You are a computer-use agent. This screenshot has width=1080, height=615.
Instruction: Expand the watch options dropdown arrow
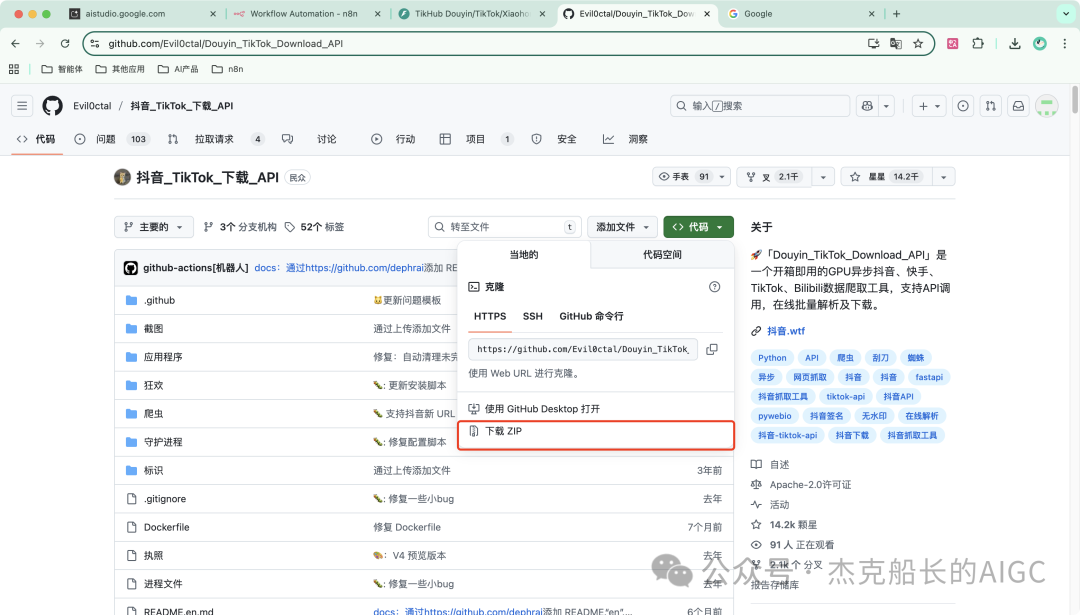[x=722, y=177]
